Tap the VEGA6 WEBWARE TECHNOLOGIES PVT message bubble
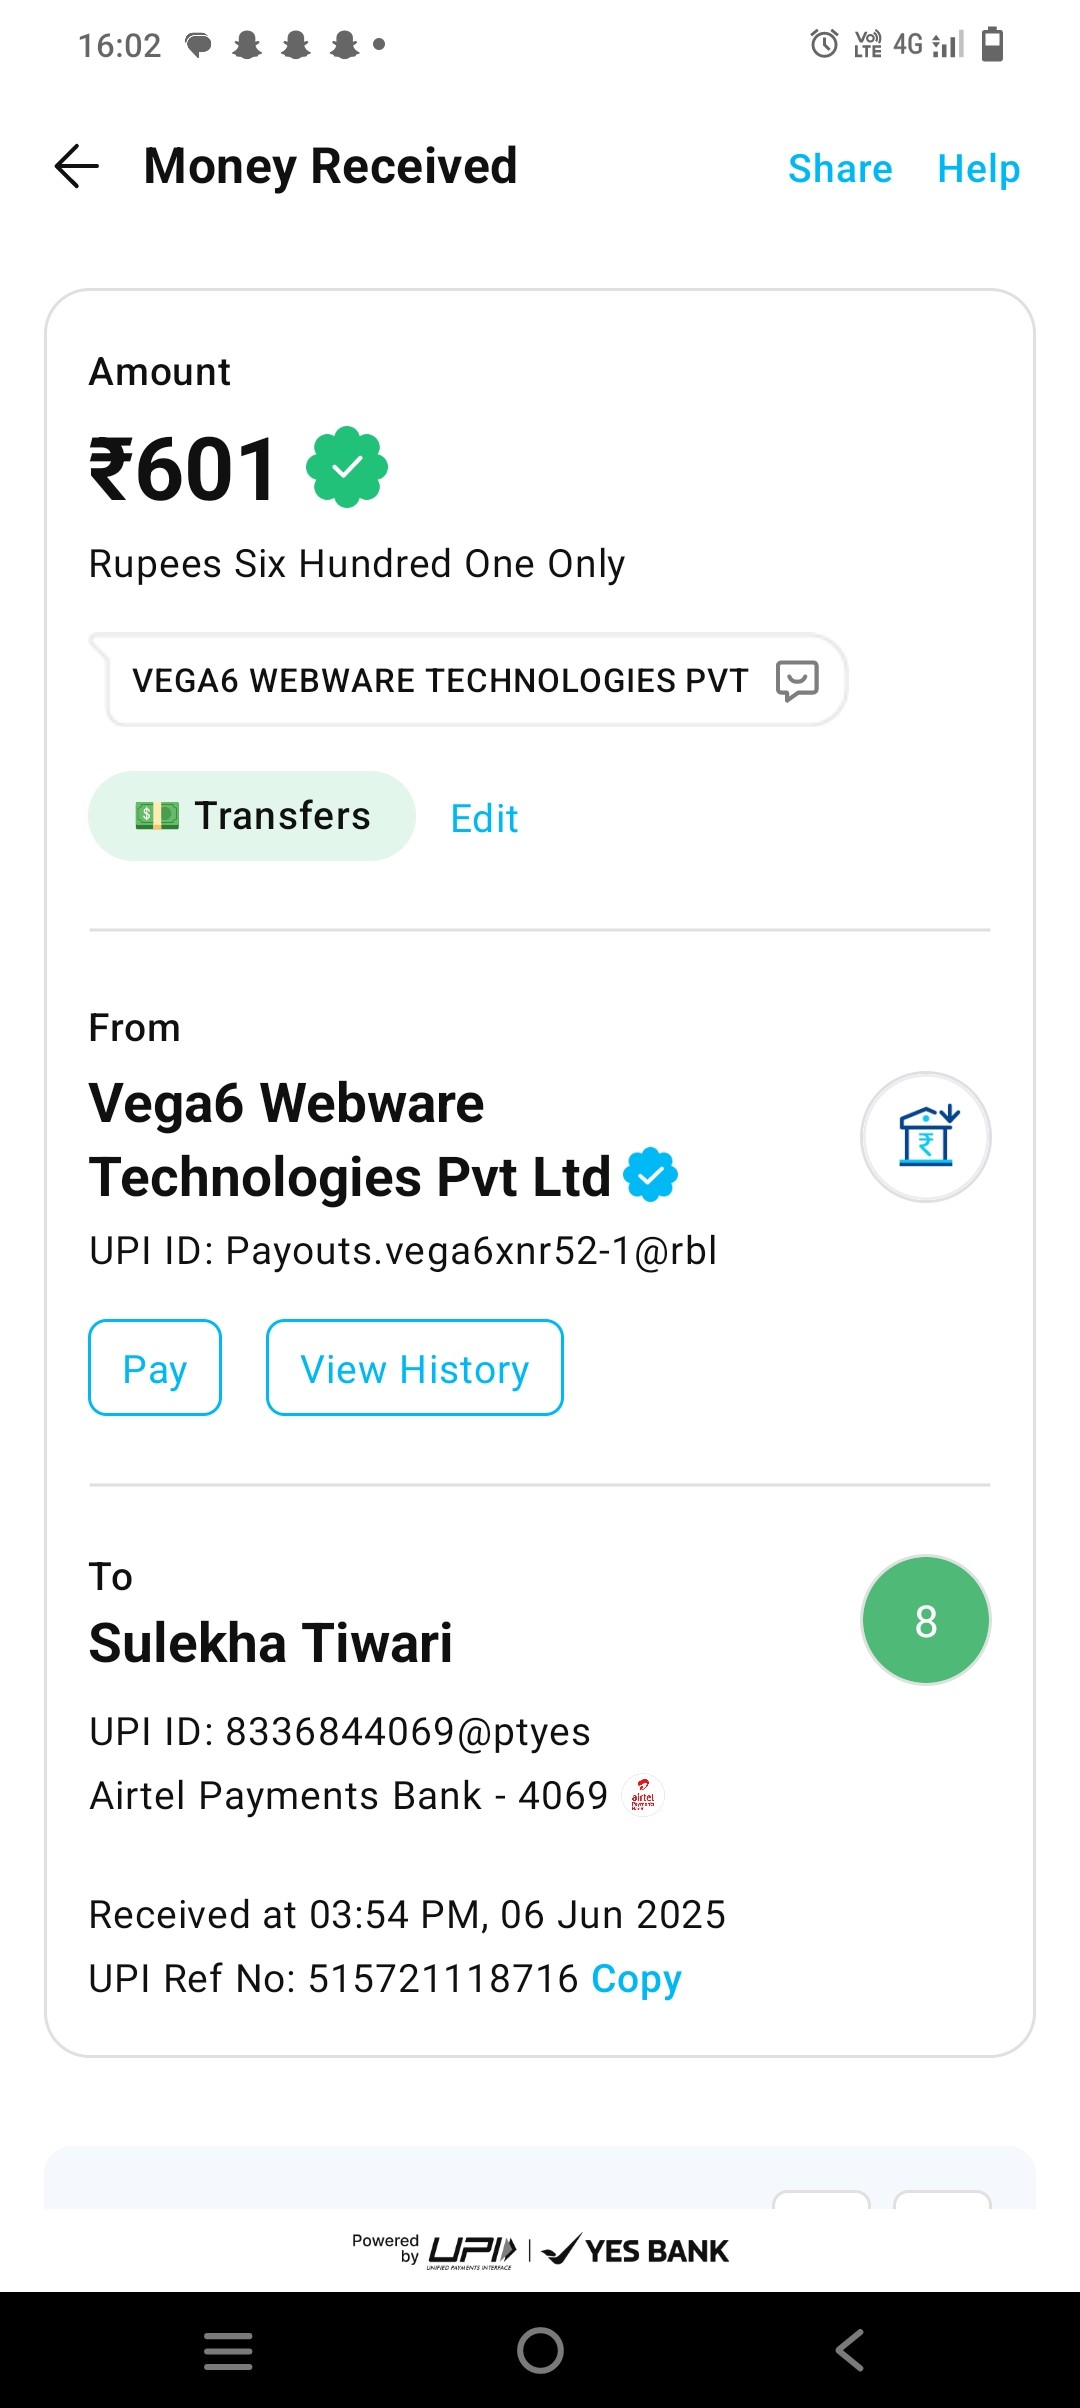1080x2408 pixels. pyautogui.click(x=468, y=680)
